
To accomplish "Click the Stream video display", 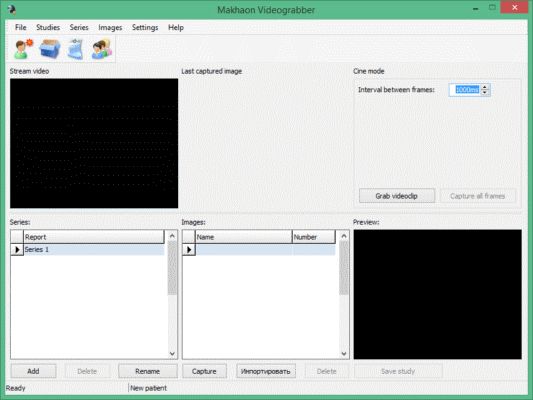I will point(94,143).
